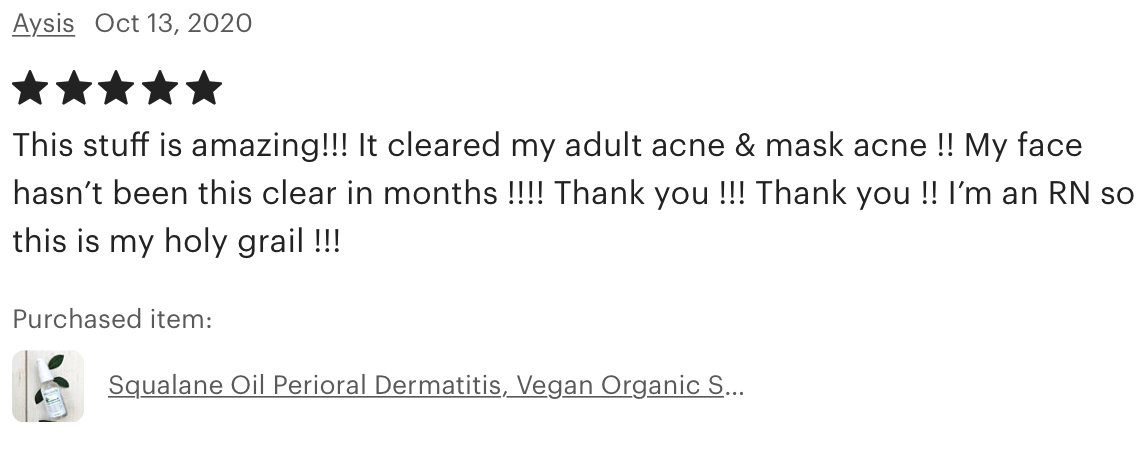Click the "This stuff is amazing" text
1148x460 pixels.
pyautogui.click(x=180, y=146)
